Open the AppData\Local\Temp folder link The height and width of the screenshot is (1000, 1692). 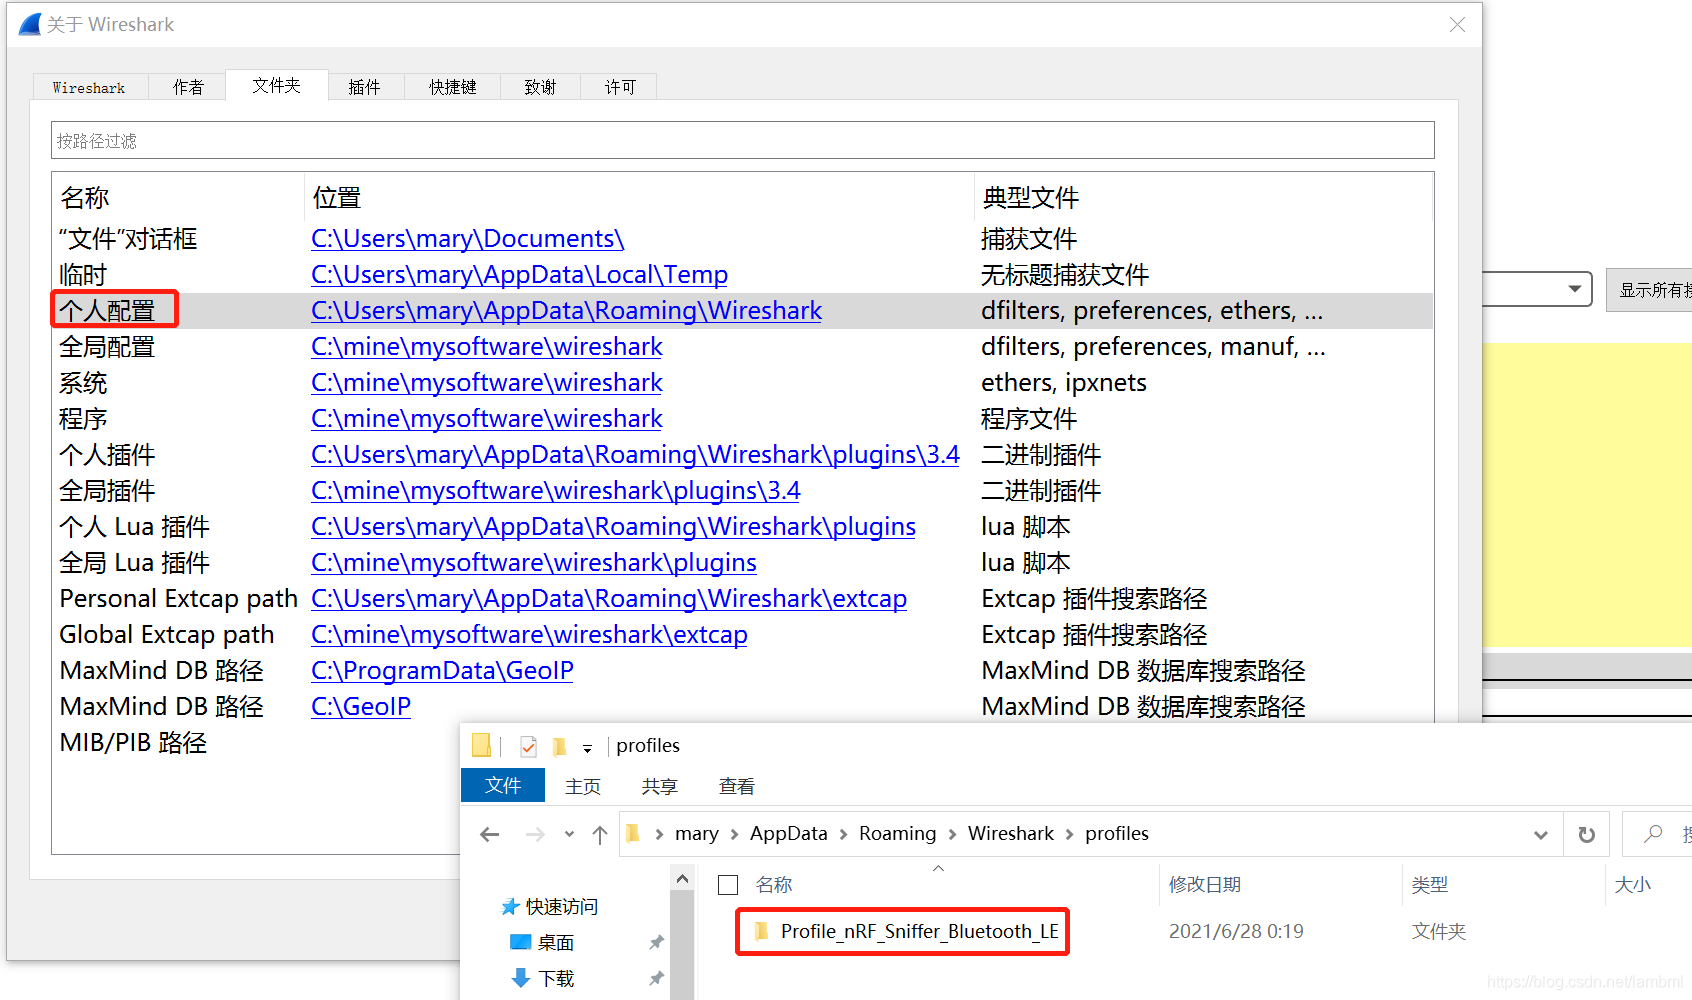pos(519,275)
